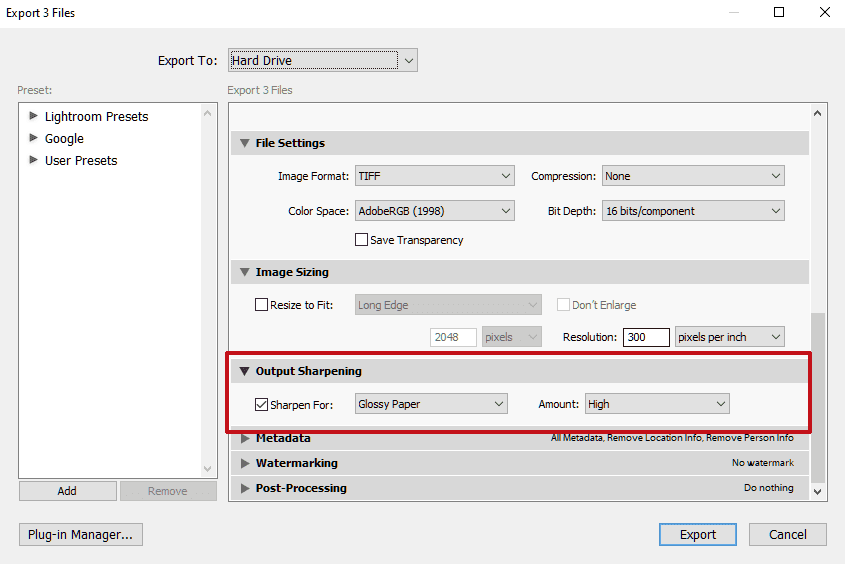
Task: Enable the Resize to Fit checkbox
Action: pos(261,305)
